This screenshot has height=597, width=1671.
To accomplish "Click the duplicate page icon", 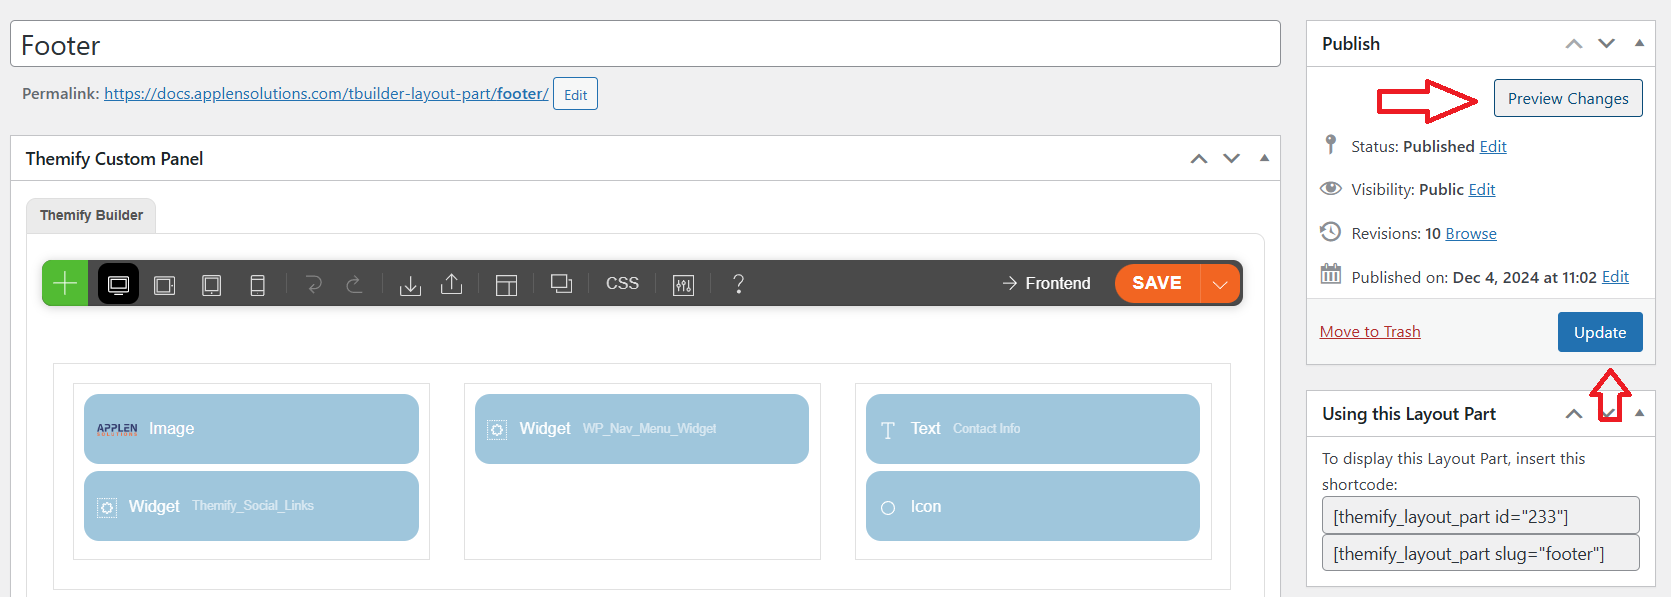I will point(562,284).
